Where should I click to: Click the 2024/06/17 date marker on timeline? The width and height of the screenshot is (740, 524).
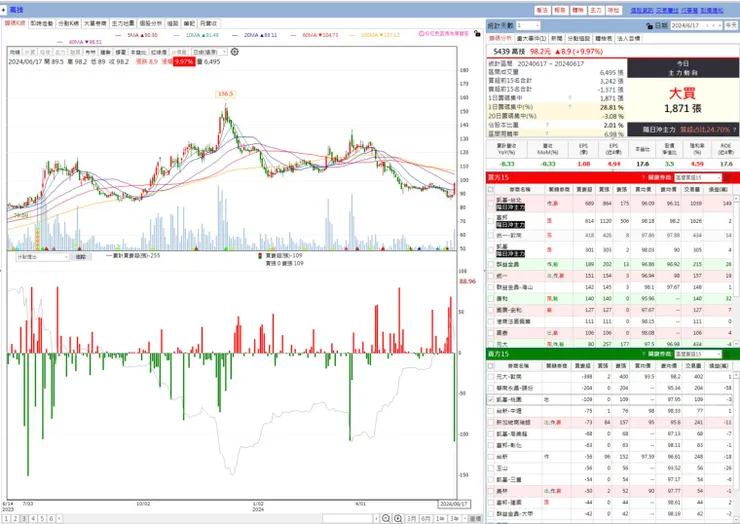453,504
